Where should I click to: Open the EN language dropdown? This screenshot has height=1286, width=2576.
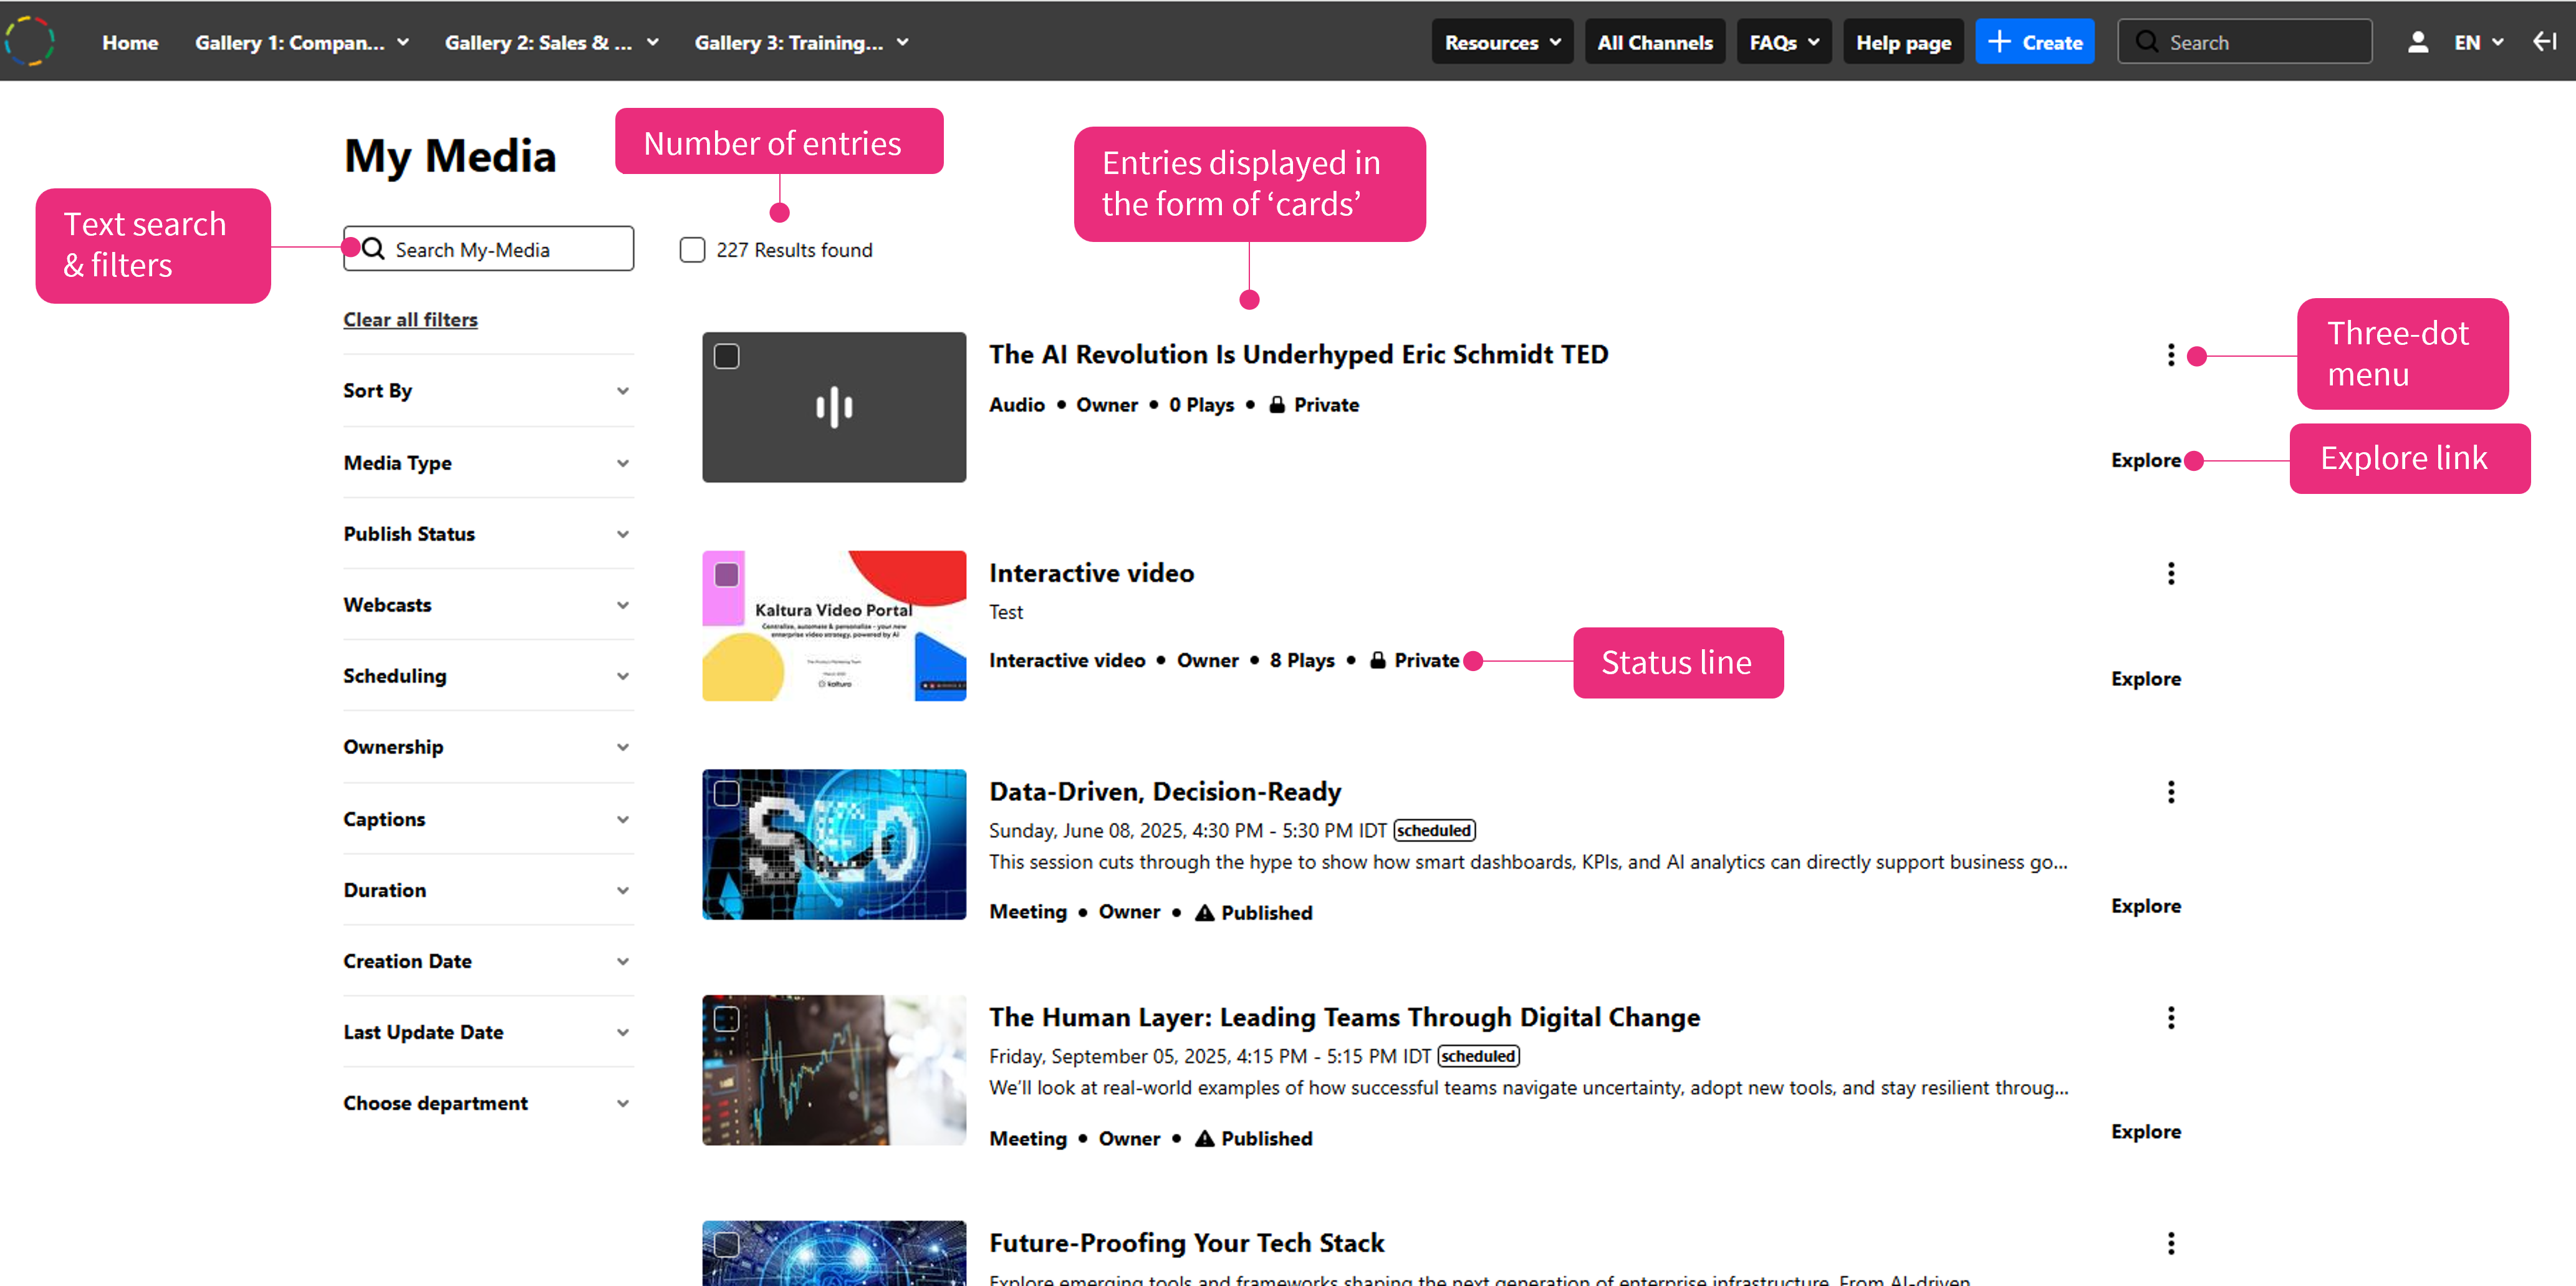click(2477, 42)
